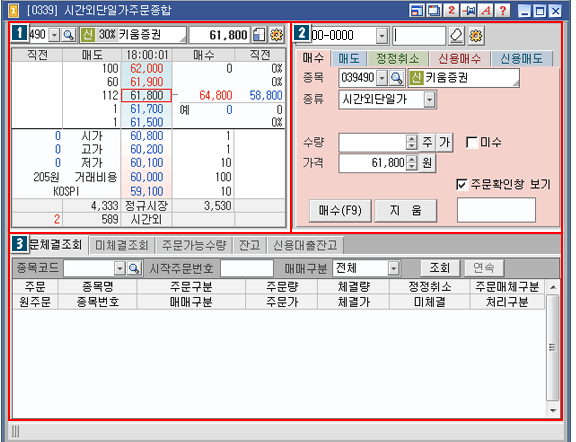576x442 pixels.
Task: Switch to the 신용매도 tab
Action: click(x=521, y=59)
